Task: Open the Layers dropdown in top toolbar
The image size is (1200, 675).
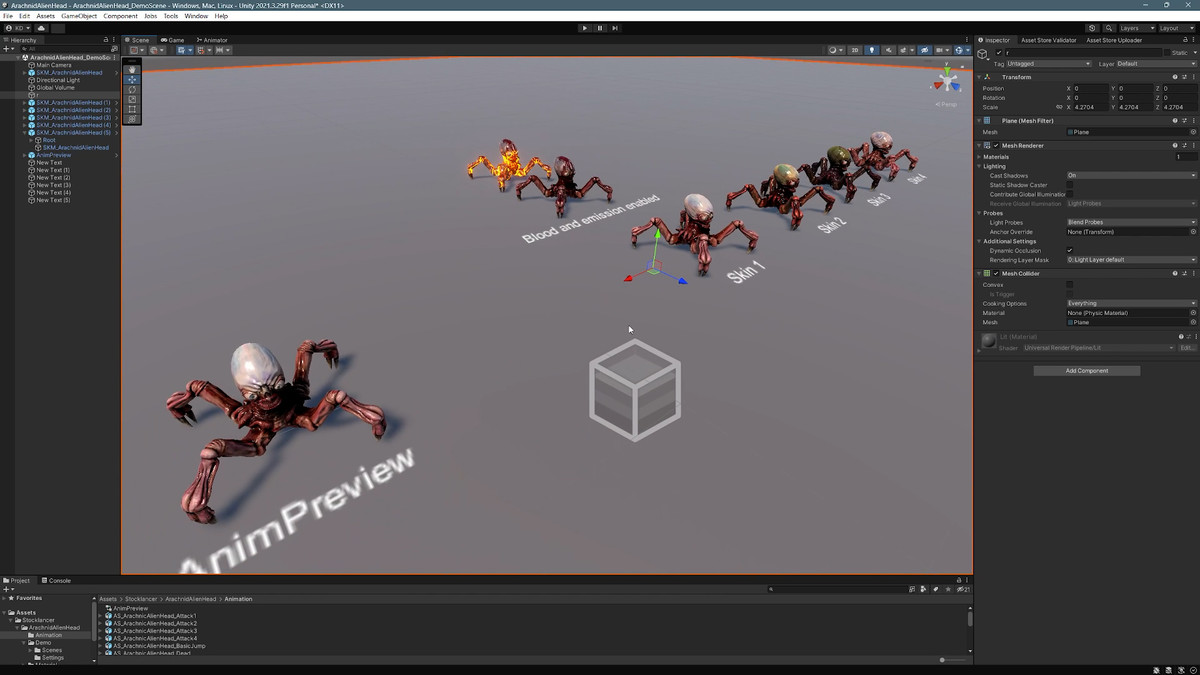Action: tap(1136, 28)
